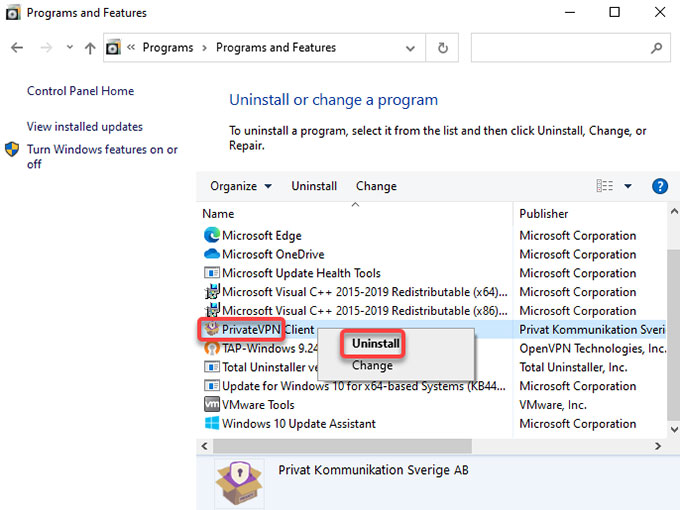The width and height of the screenshot is (680, 510).
Task: Open the recent locations dropdown arrow
Action: 69,47
